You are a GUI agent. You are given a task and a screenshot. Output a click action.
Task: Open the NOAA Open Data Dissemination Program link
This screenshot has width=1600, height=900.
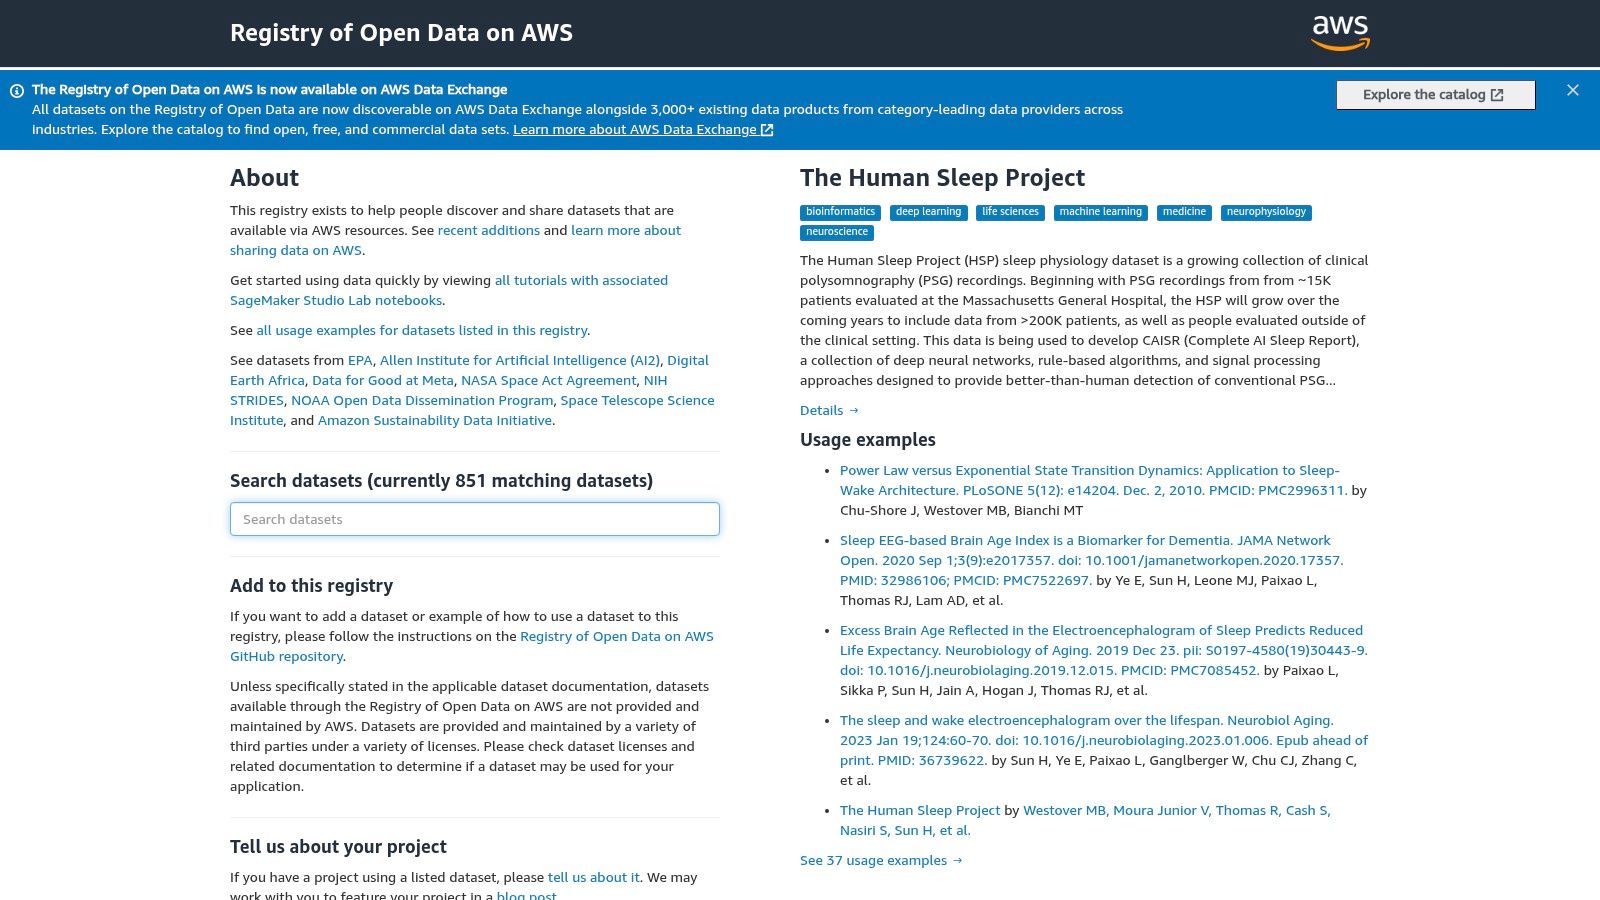421,400
